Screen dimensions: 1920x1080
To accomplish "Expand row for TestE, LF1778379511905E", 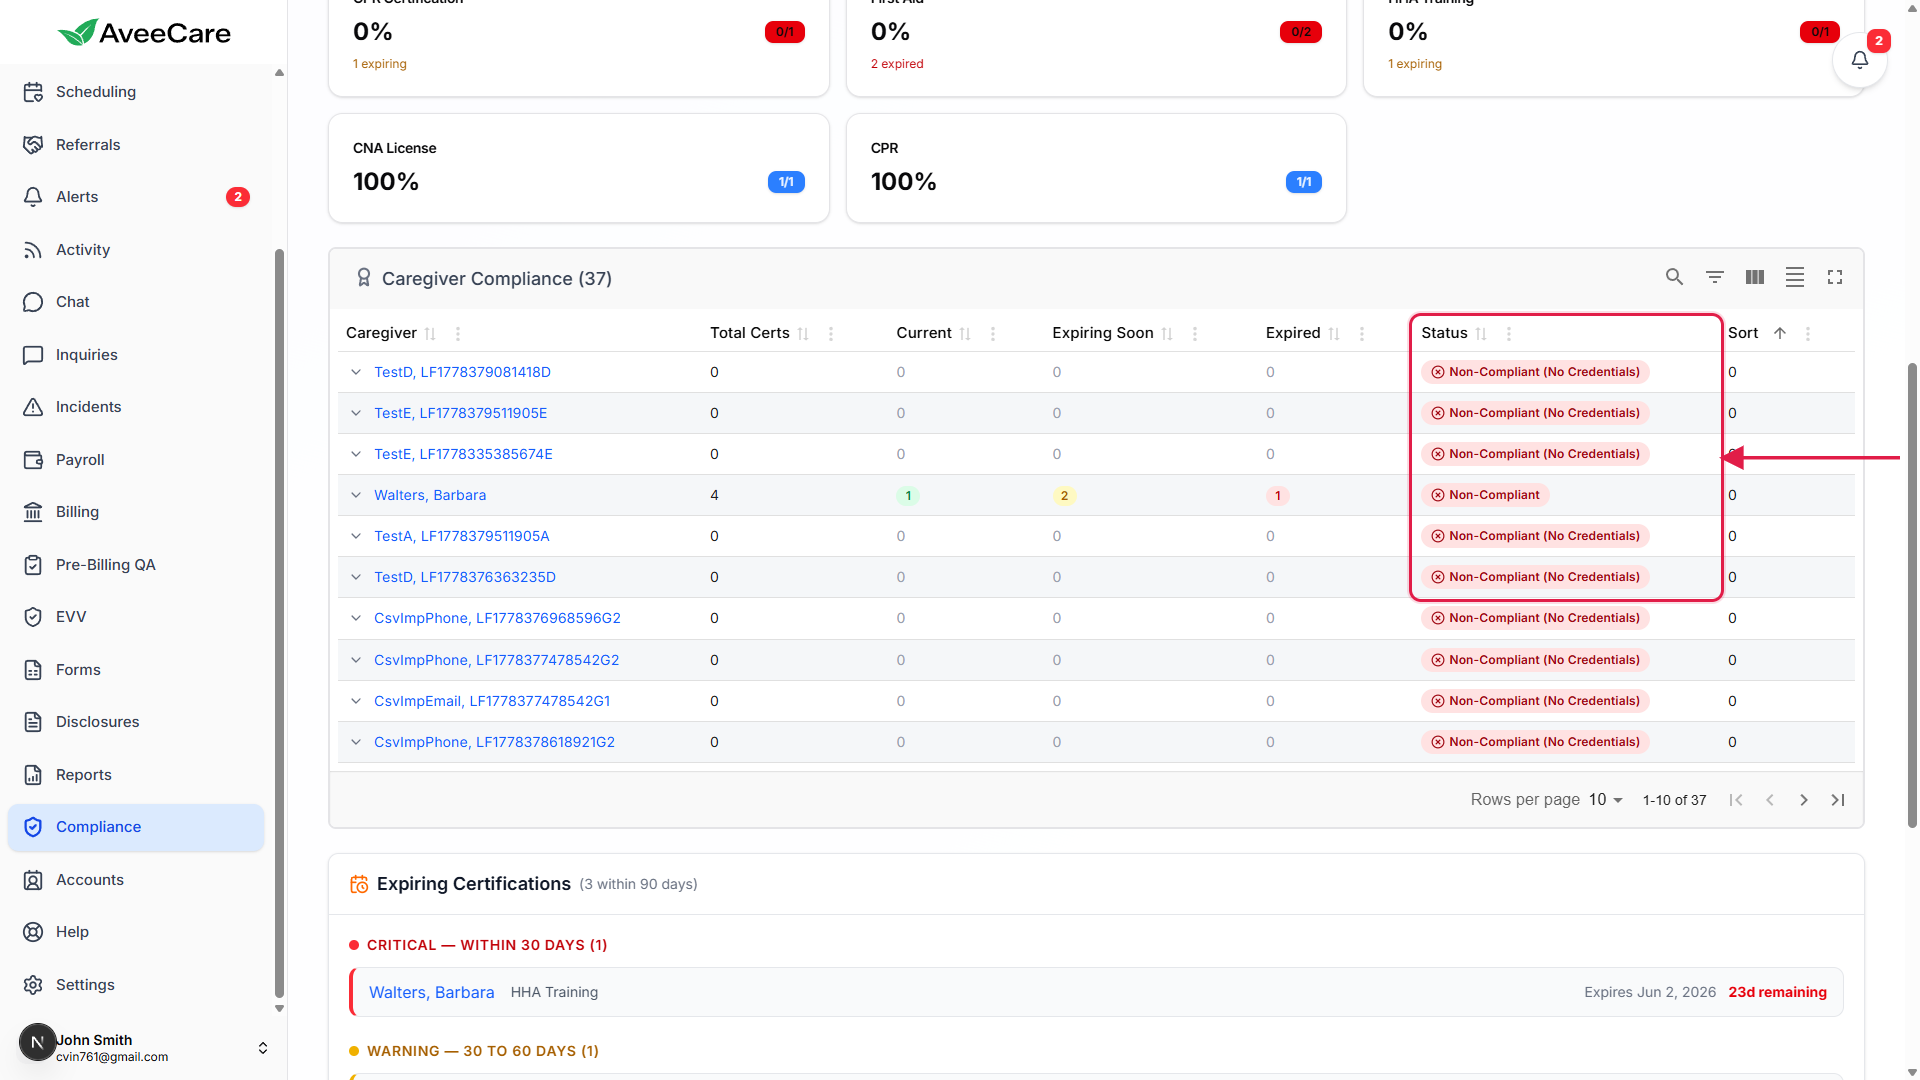I will (x=356, y=413).
